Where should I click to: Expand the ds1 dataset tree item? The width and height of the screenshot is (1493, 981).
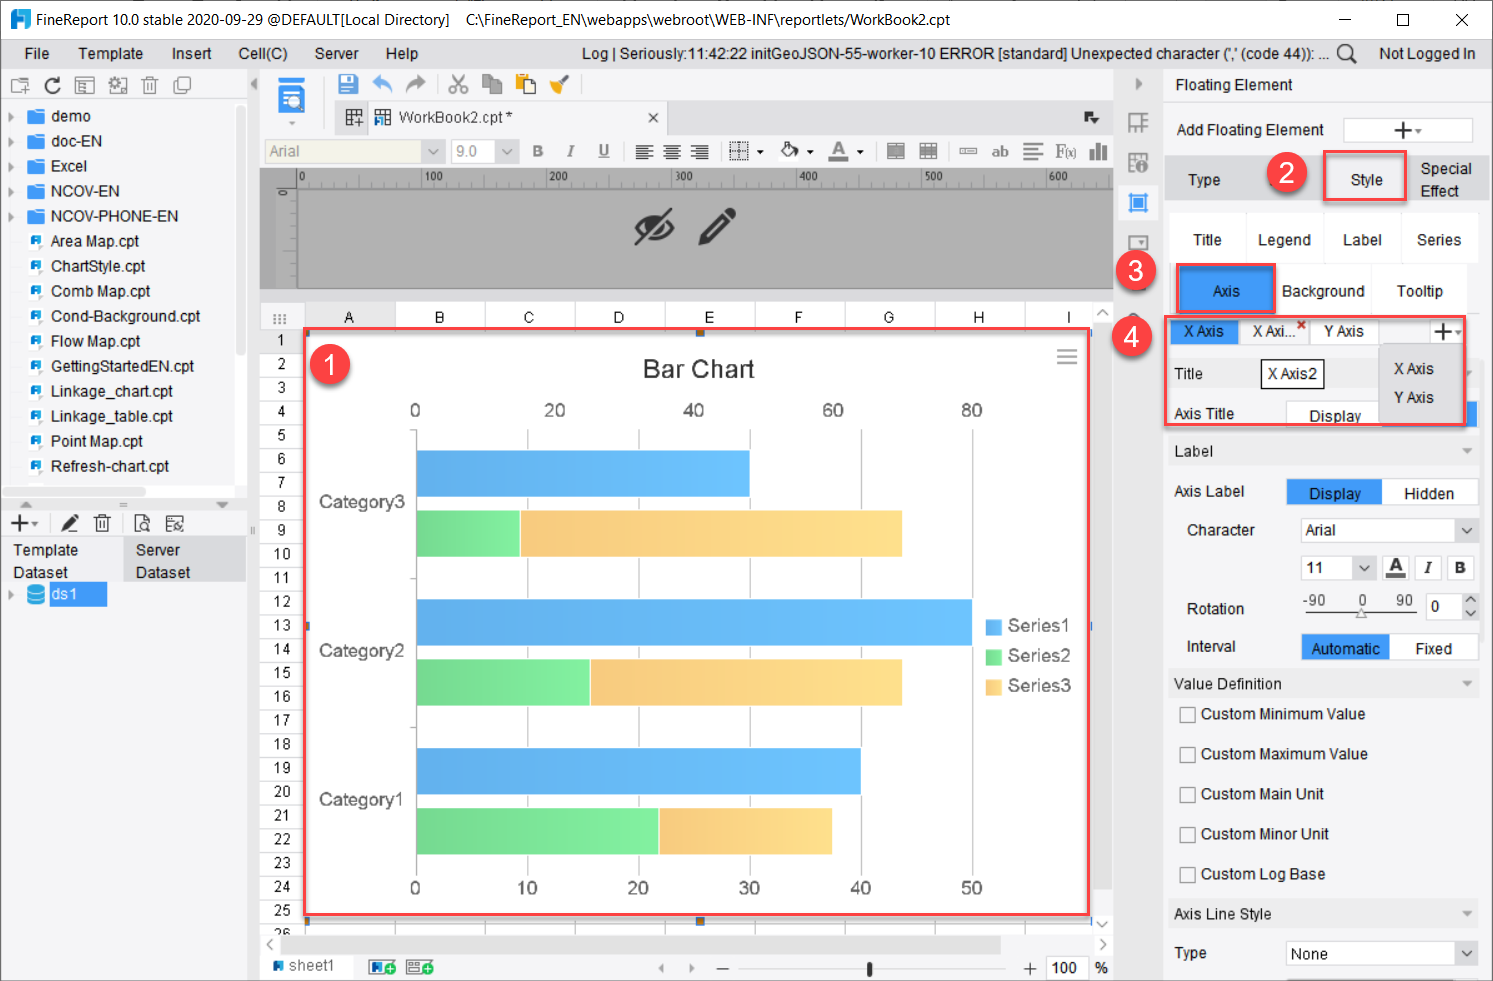12,593
